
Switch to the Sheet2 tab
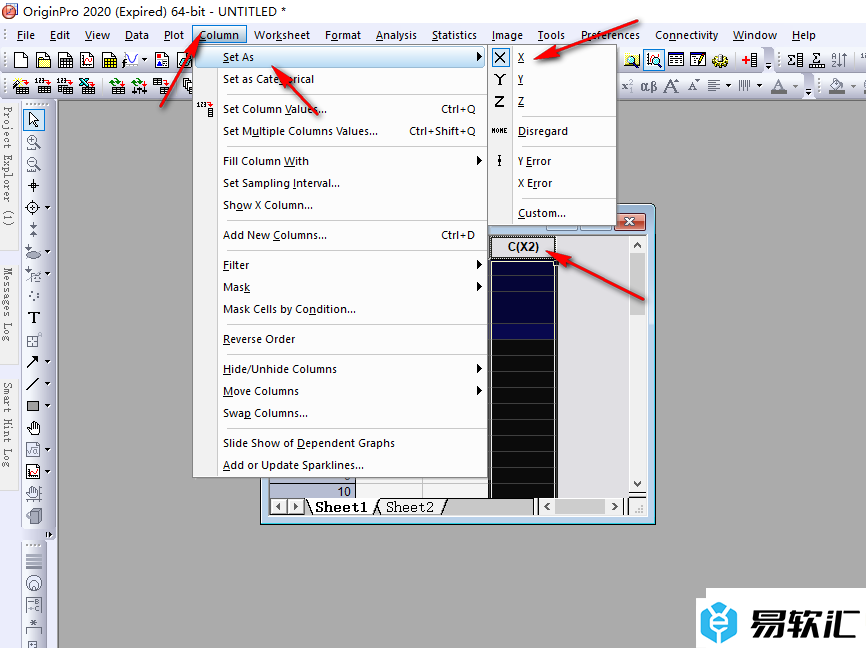(410, 507)
